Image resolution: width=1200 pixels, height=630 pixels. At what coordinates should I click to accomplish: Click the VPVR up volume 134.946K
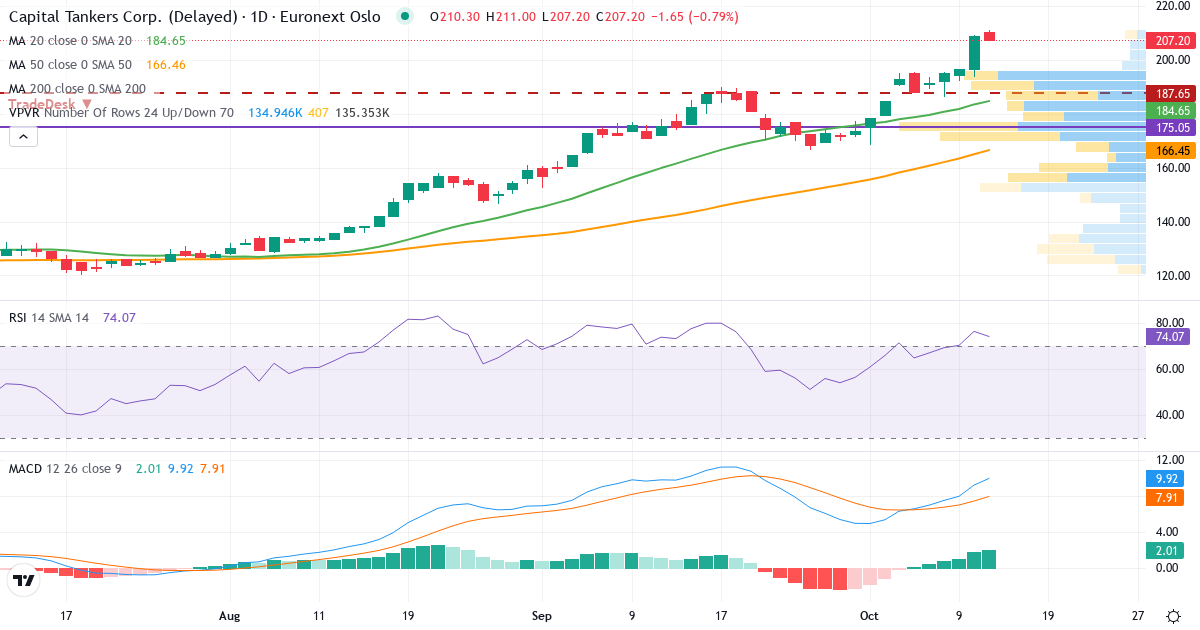273,113
